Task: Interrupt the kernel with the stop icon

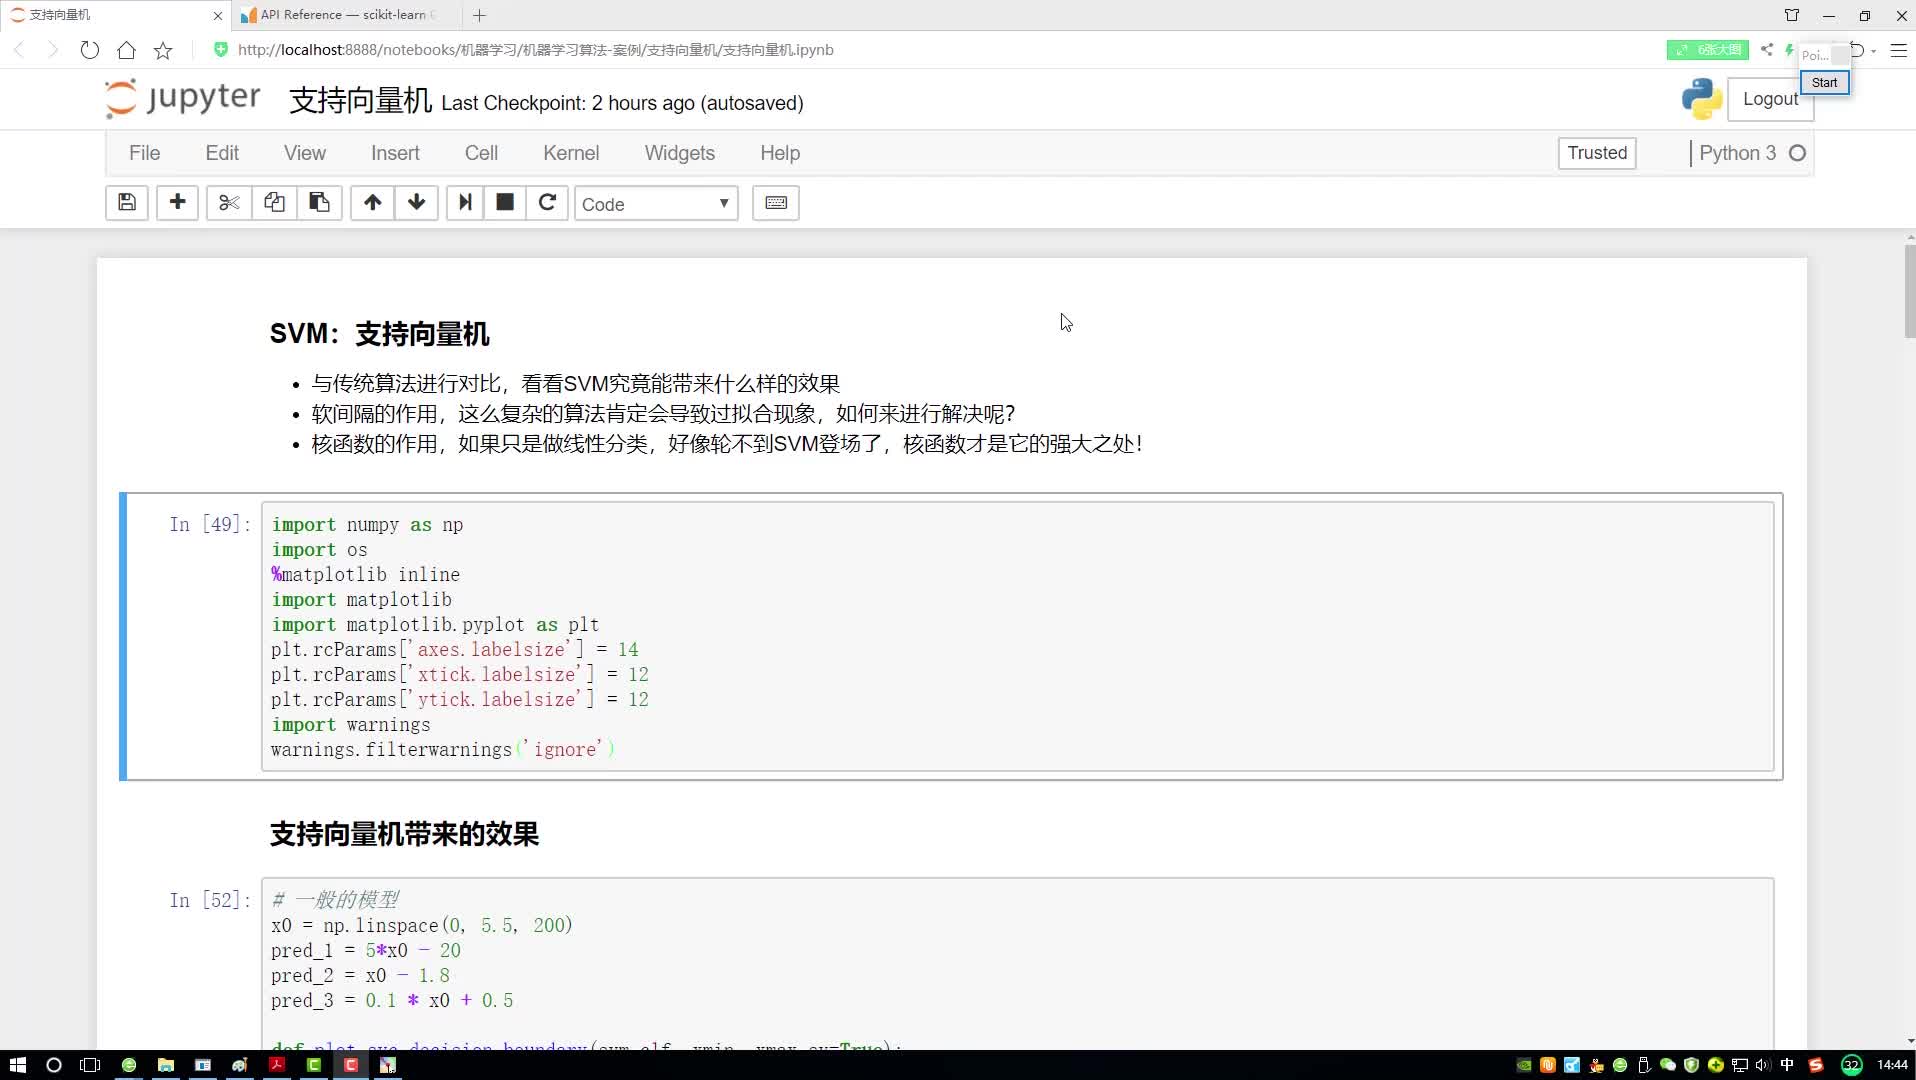Action: click(505, 203)
